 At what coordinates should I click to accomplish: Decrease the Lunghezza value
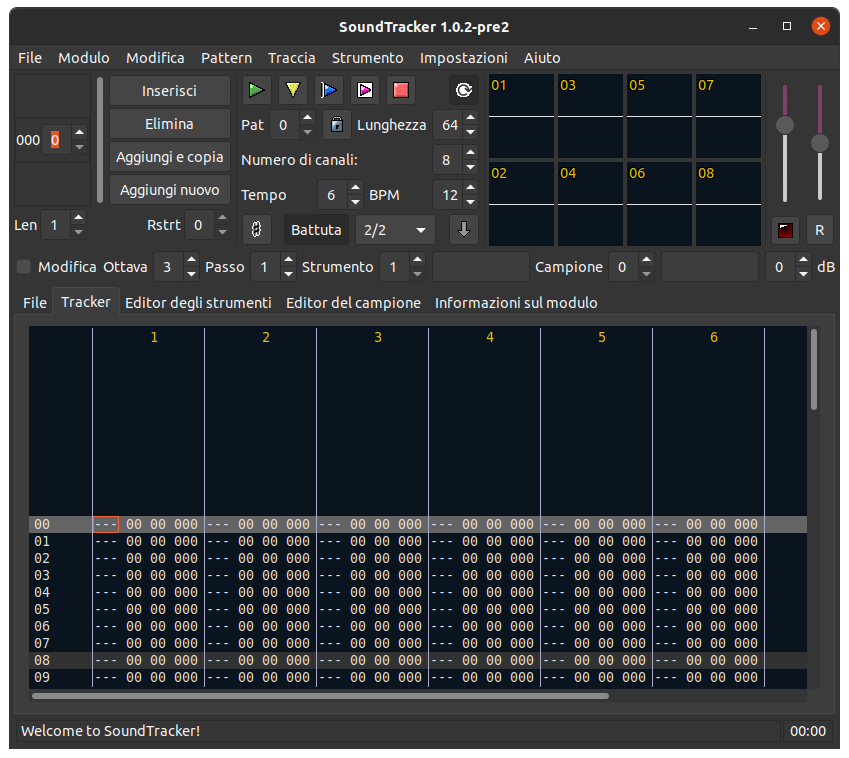tap(471, 132)
